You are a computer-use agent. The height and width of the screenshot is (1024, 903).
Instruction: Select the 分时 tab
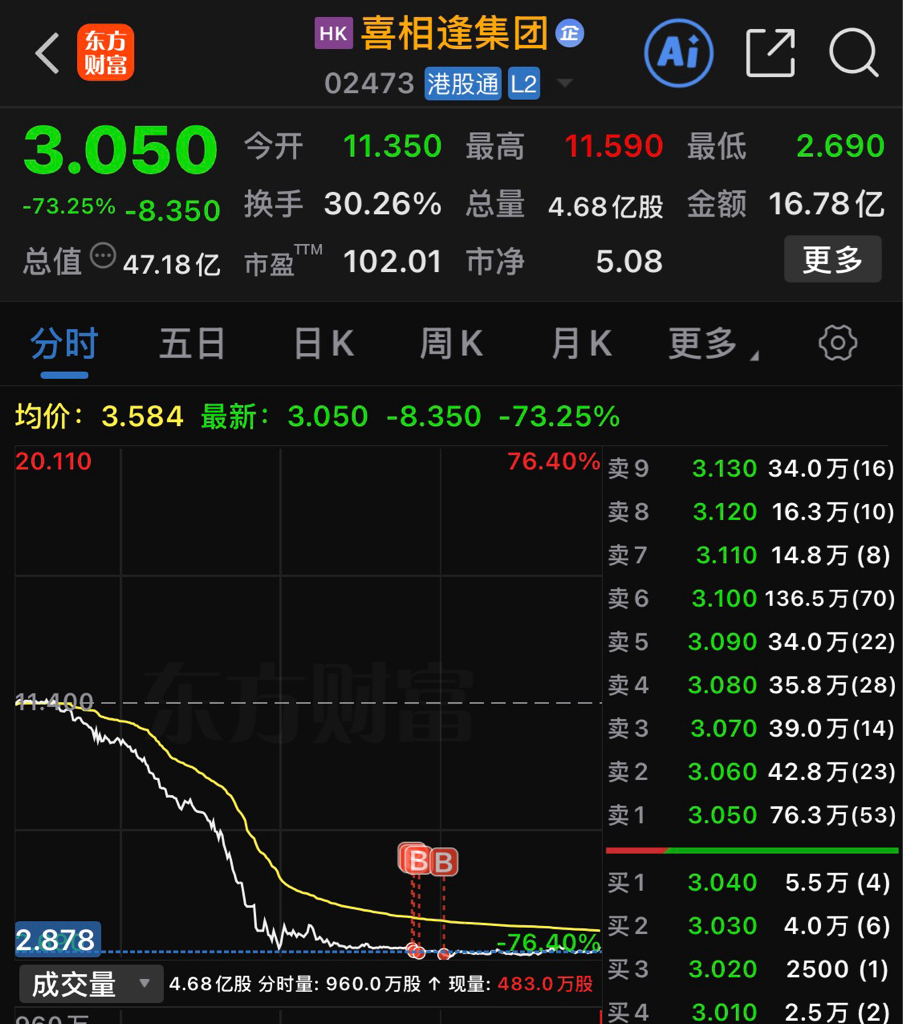tap(64, 344)
